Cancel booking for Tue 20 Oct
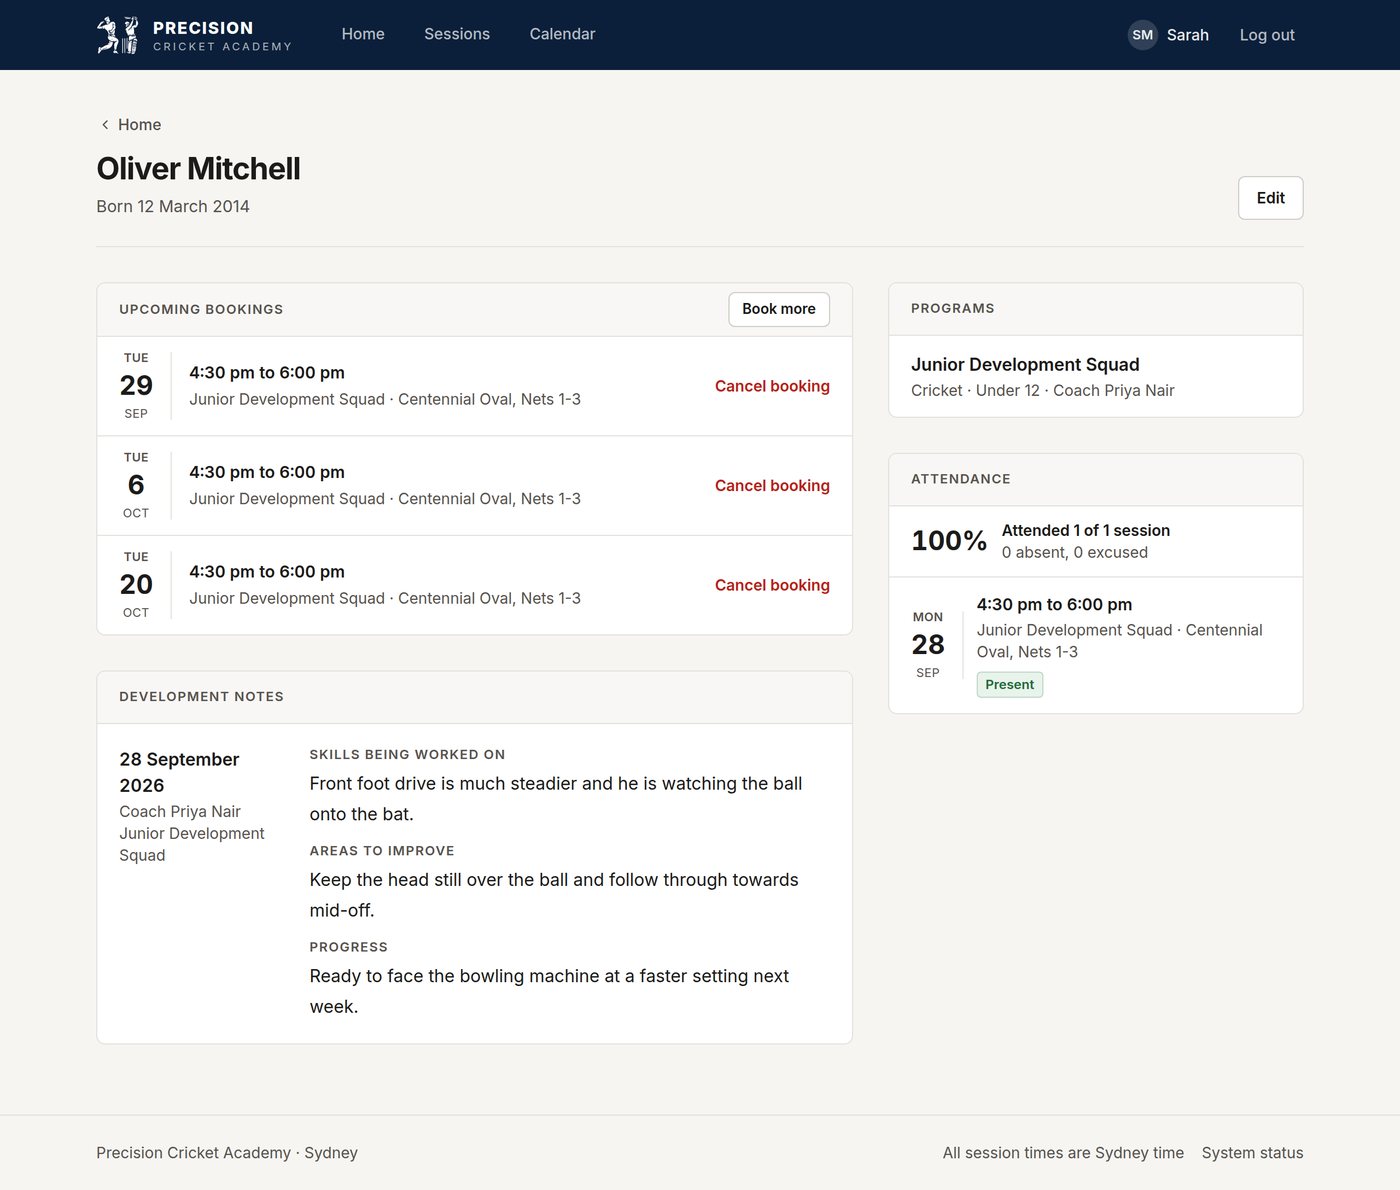 tap(772, 585)
